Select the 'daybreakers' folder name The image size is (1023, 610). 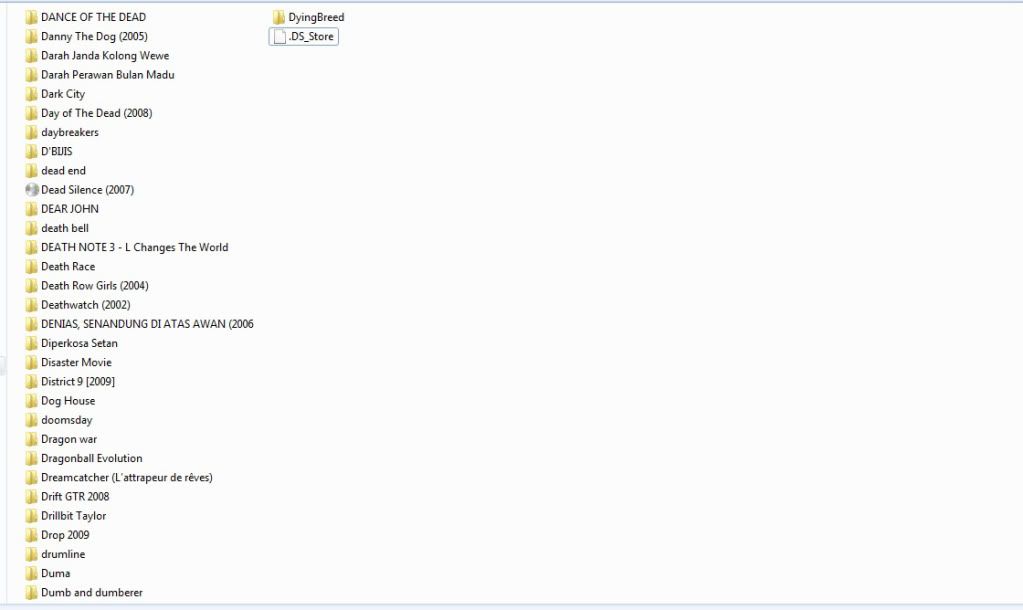coord(70,132)
